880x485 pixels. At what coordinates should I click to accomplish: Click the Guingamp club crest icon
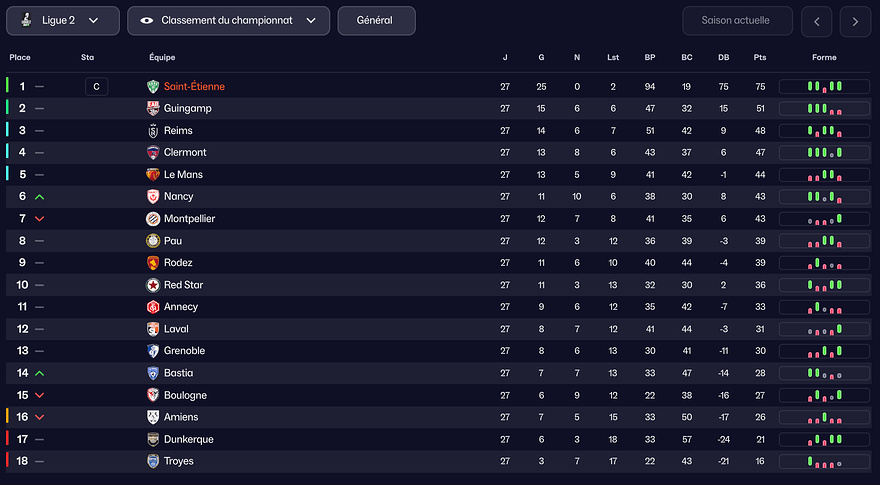click(153, 109)
